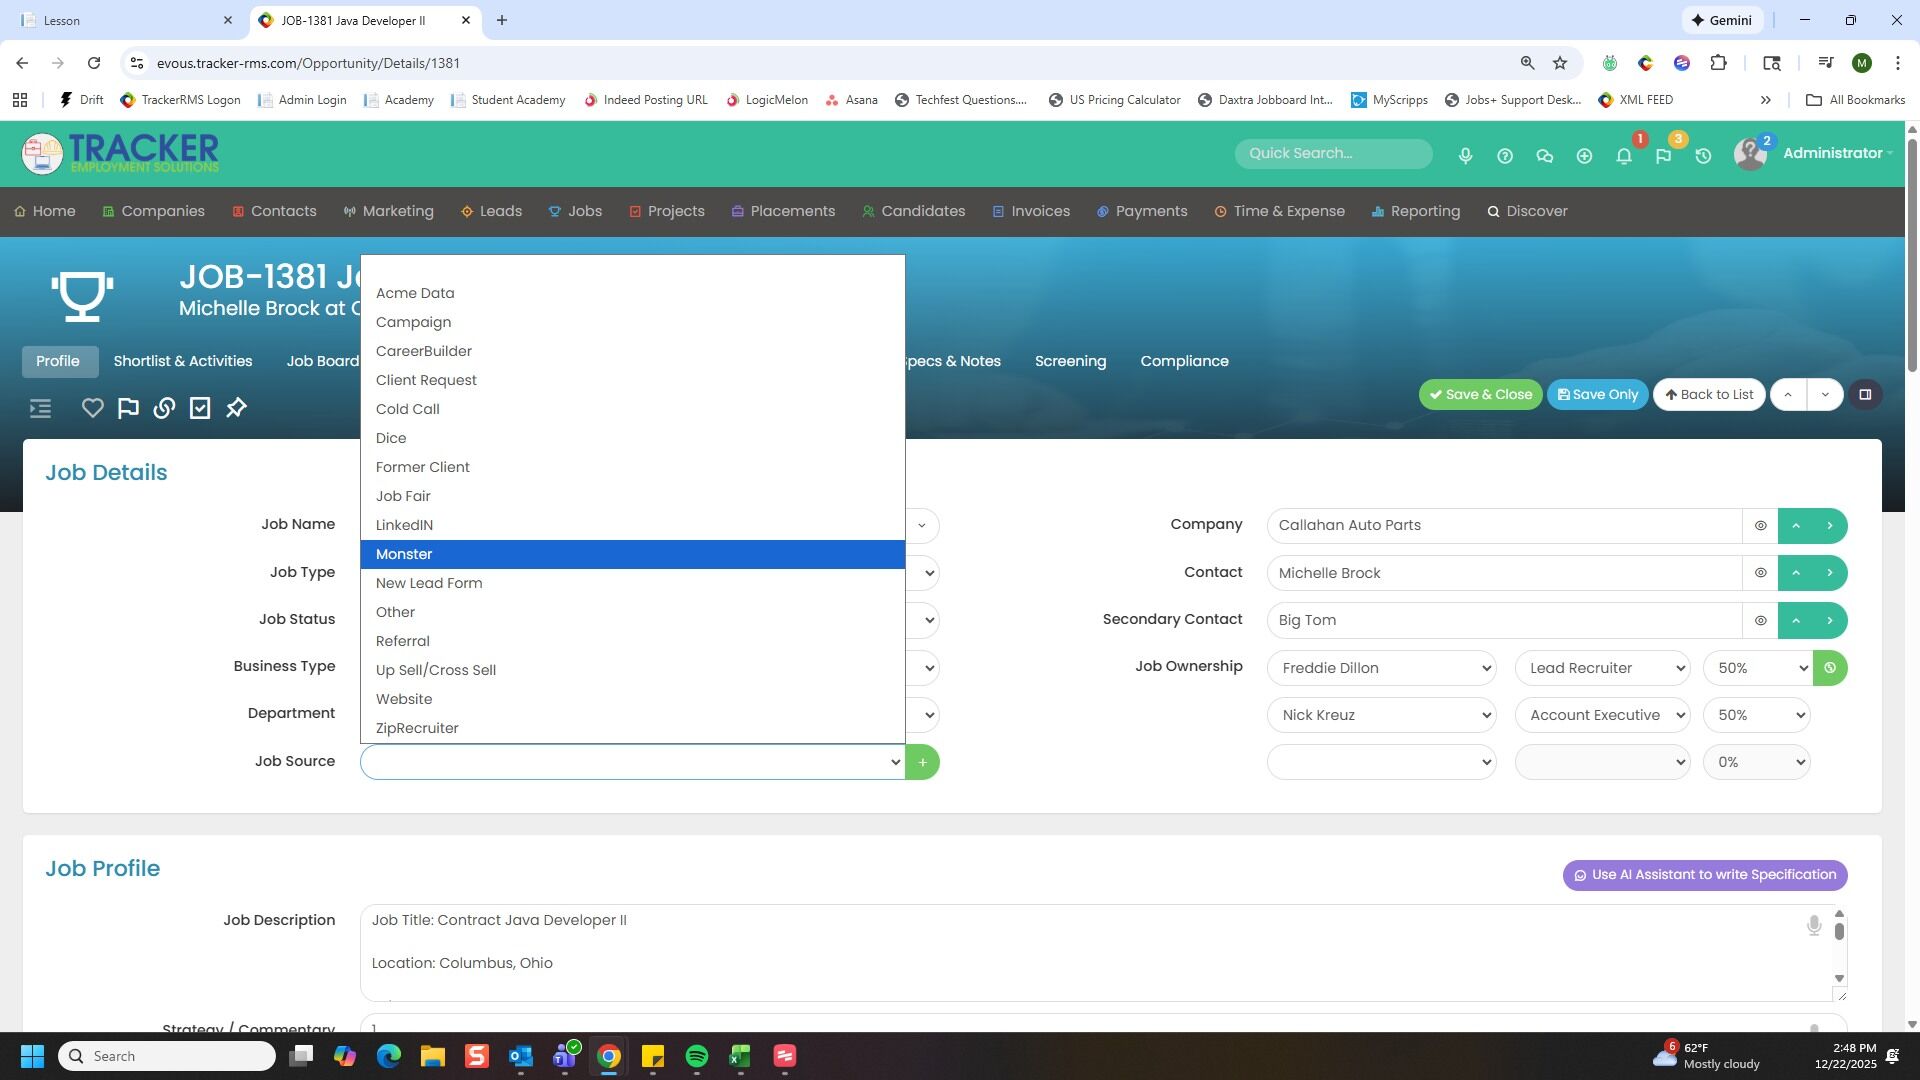Use AI Assistant to write Specification
The image size is (1920, 1080).
click(1704, 875)
